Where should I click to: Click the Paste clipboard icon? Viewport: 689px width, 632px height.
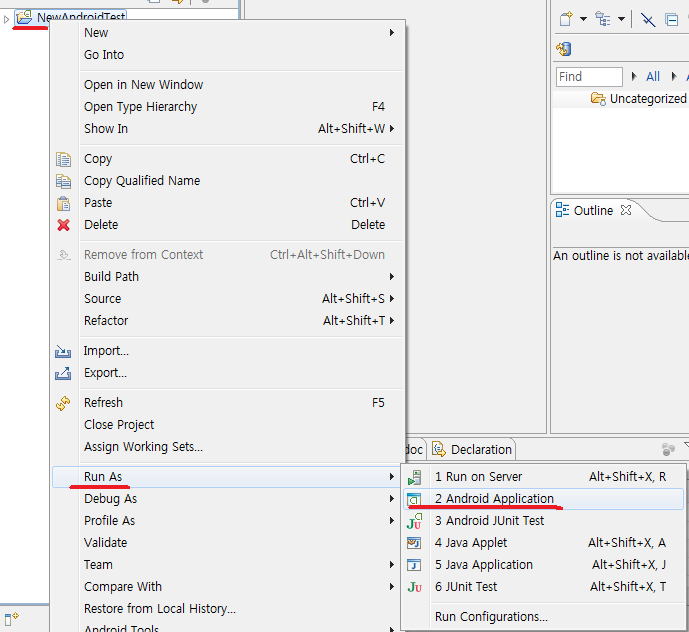click(x=63, y=203)
